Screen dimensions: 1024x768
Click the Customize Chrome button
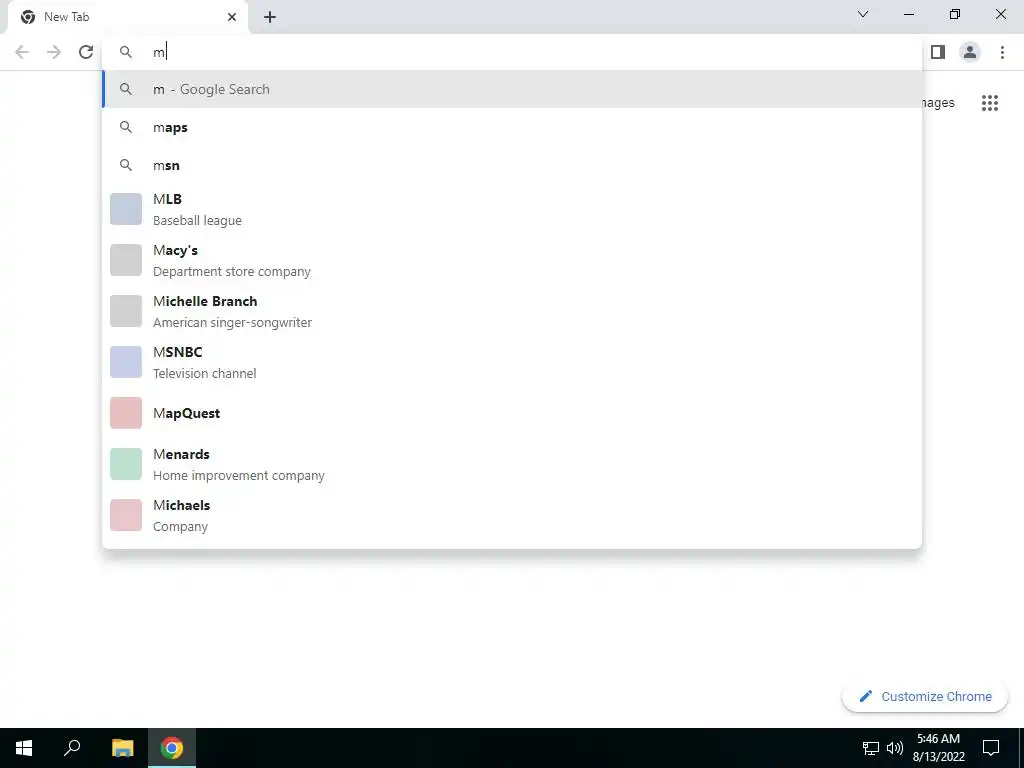pyautogui.click(x=925, y=696)
